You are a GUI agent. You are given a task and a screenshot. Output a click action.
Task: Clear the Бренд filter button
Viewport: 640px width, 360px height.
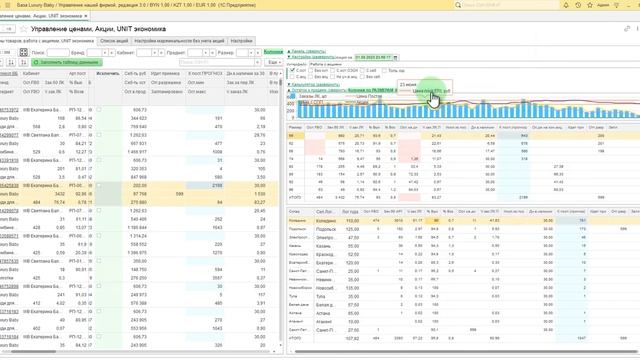point(112,53)
